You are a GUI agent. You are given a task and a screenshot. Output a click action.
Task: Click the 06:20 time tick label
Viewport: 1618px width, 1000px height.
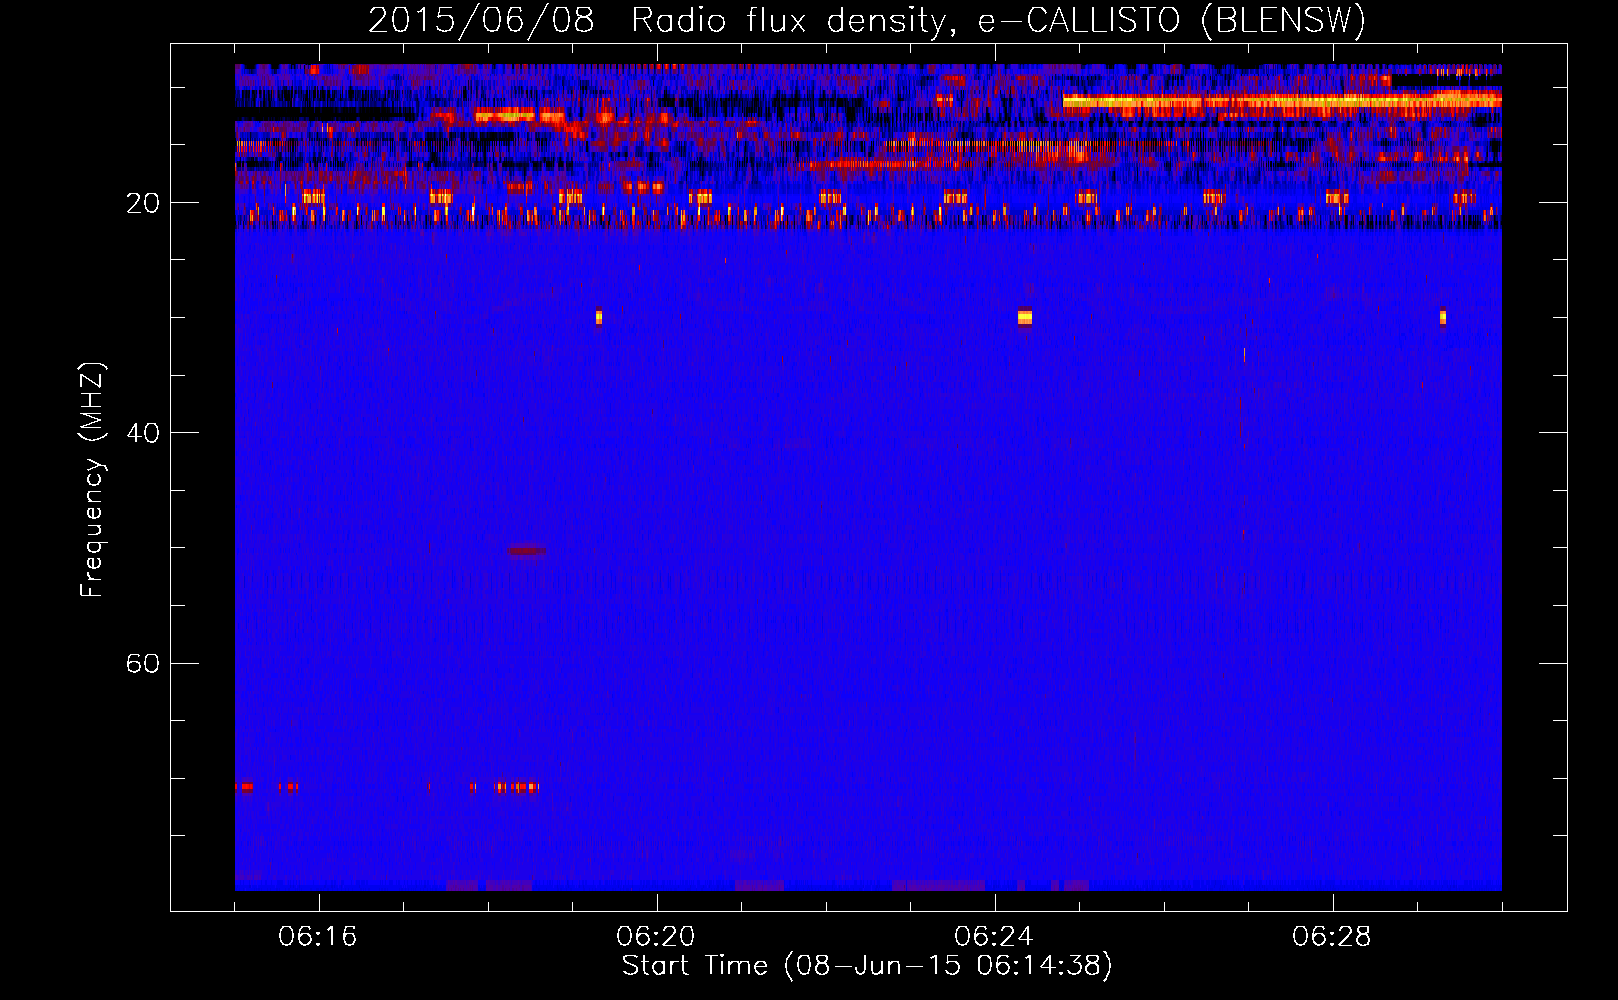click(656, 937)
